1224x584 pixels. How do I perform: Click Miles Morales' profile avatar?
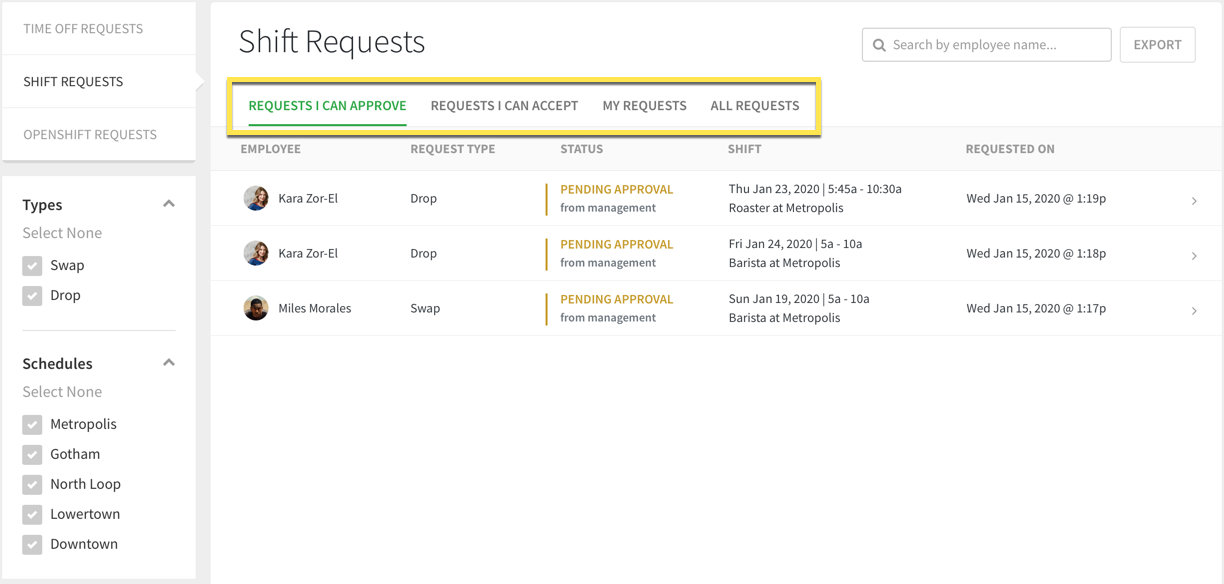(x=256, y=308)
